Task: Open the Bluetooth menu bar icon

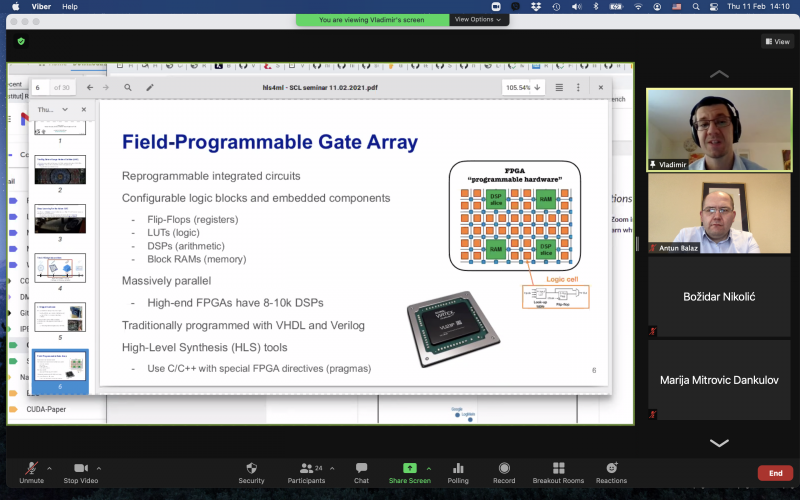Action: 595,7
